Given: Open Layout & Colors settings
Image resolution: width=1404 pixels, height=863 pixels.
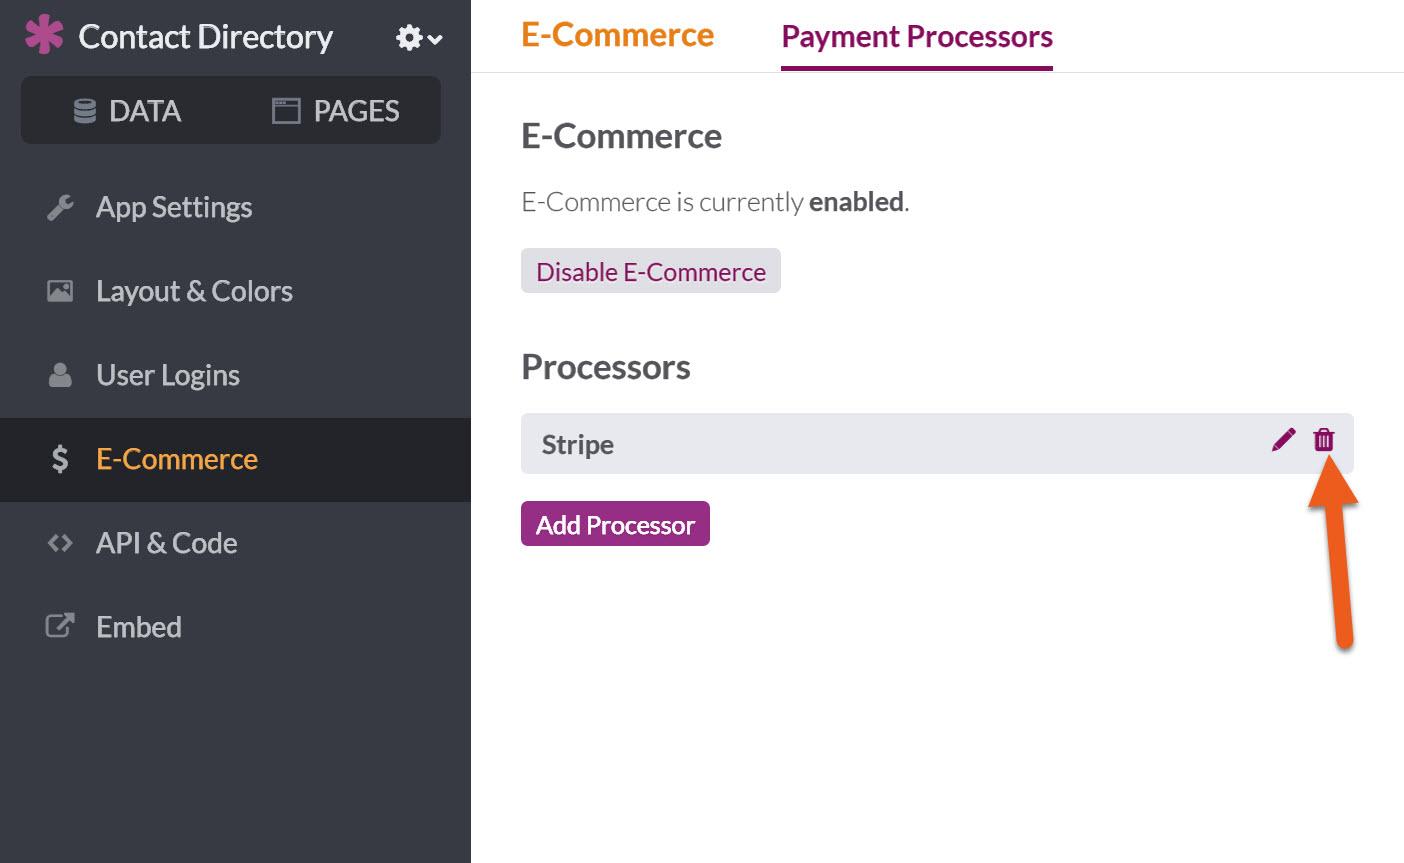Looking at the screenshot, I should coord(194,291).
